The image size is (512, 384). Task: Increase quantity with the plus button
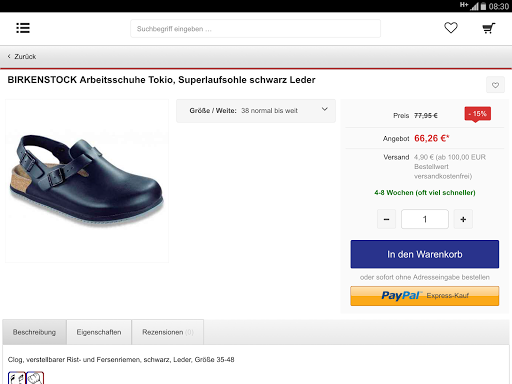tap(463, 219)
